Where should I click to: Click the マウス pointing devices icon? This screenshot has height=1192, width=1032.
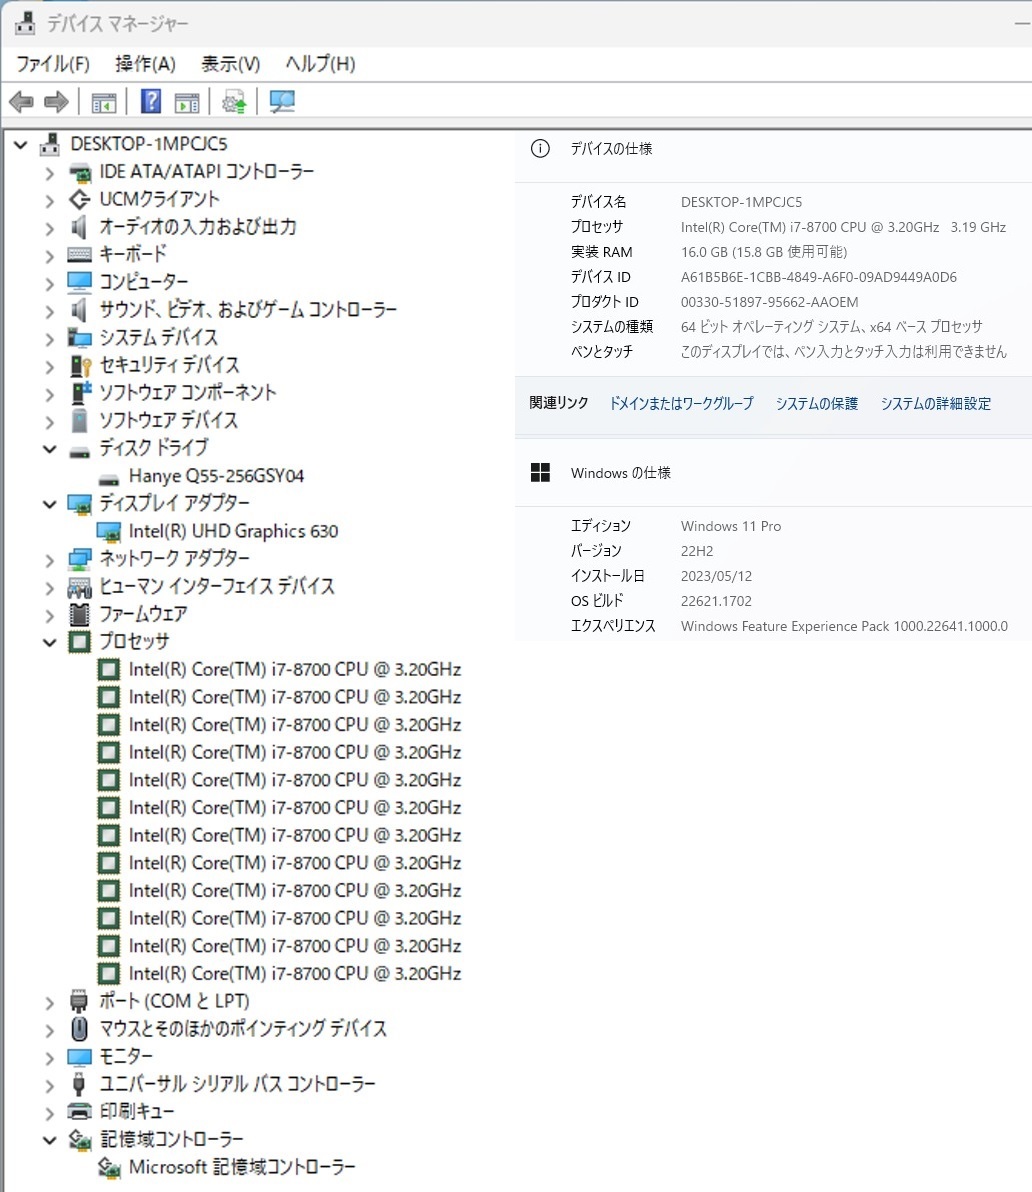point(79,1029)
